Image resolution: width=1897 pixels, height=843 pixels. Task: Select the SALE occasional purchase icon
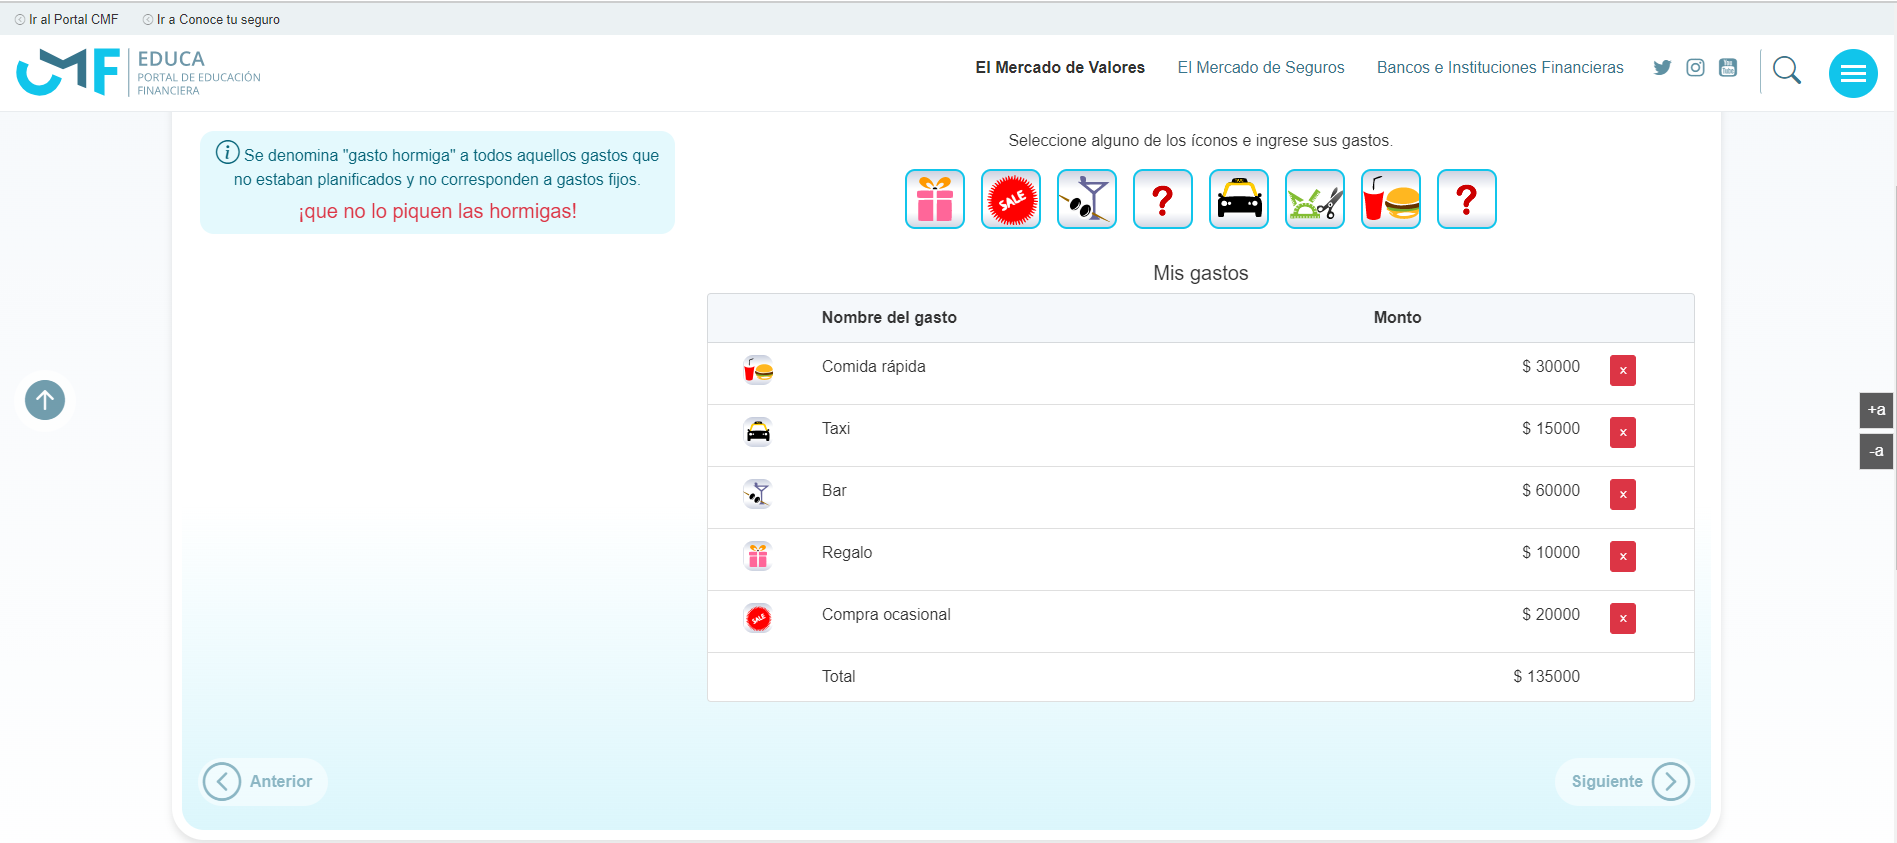[1010, 199]
